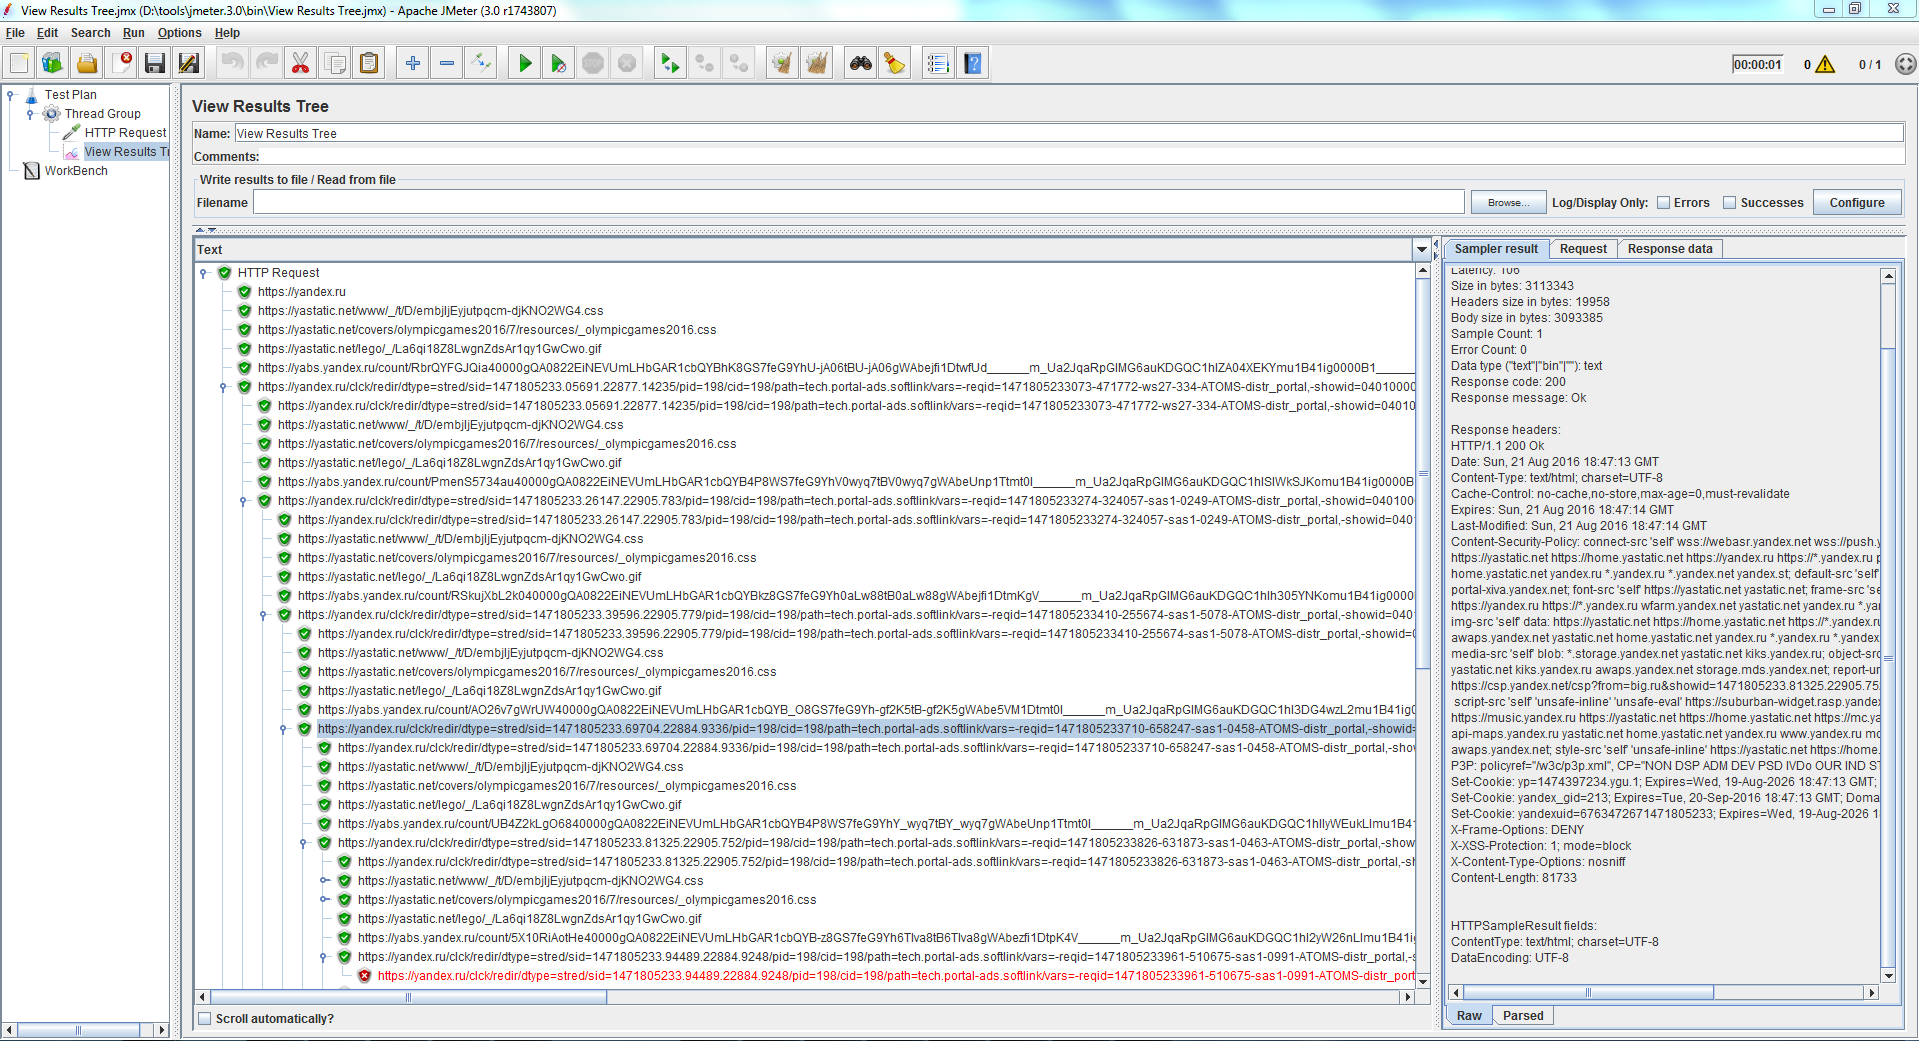Click the Undo toolbar icon

click(232, 64)
